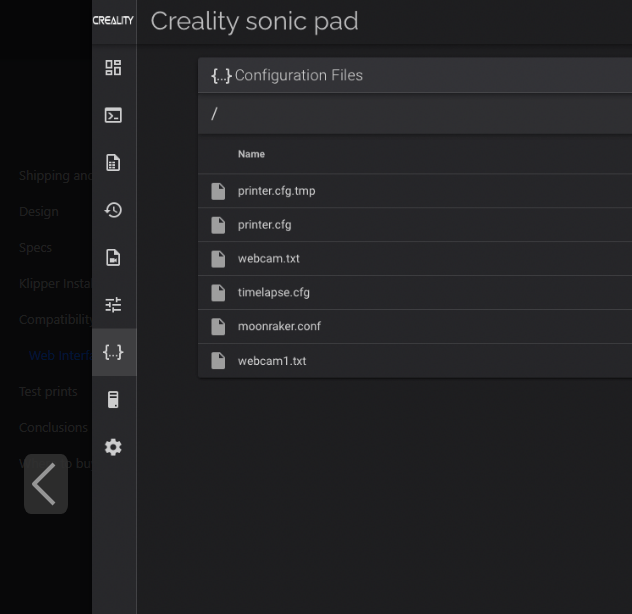Go to Klipper Install section link
Screen dimensions: 632x614
[56, 284]
